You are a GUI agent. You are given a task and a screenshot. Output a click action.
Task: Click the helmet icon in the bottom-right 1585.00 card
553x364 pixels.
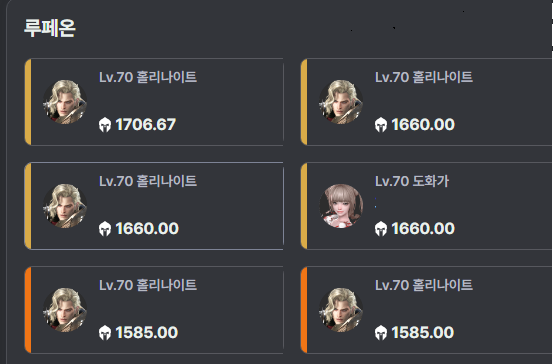click(381, 333)
